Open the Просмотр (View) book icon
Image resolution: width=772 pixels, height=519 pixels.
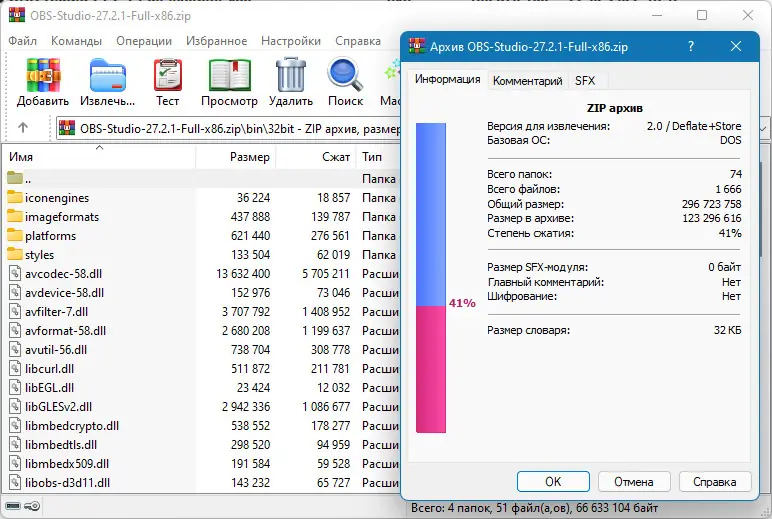229,75
